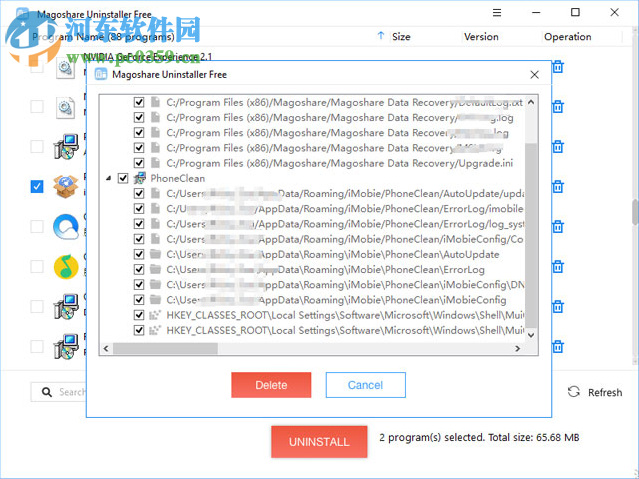The width and height of the screenshot is (639, 479).
Task: Uncheck the PhoneClean group checkbox
Action: [123, 178]
